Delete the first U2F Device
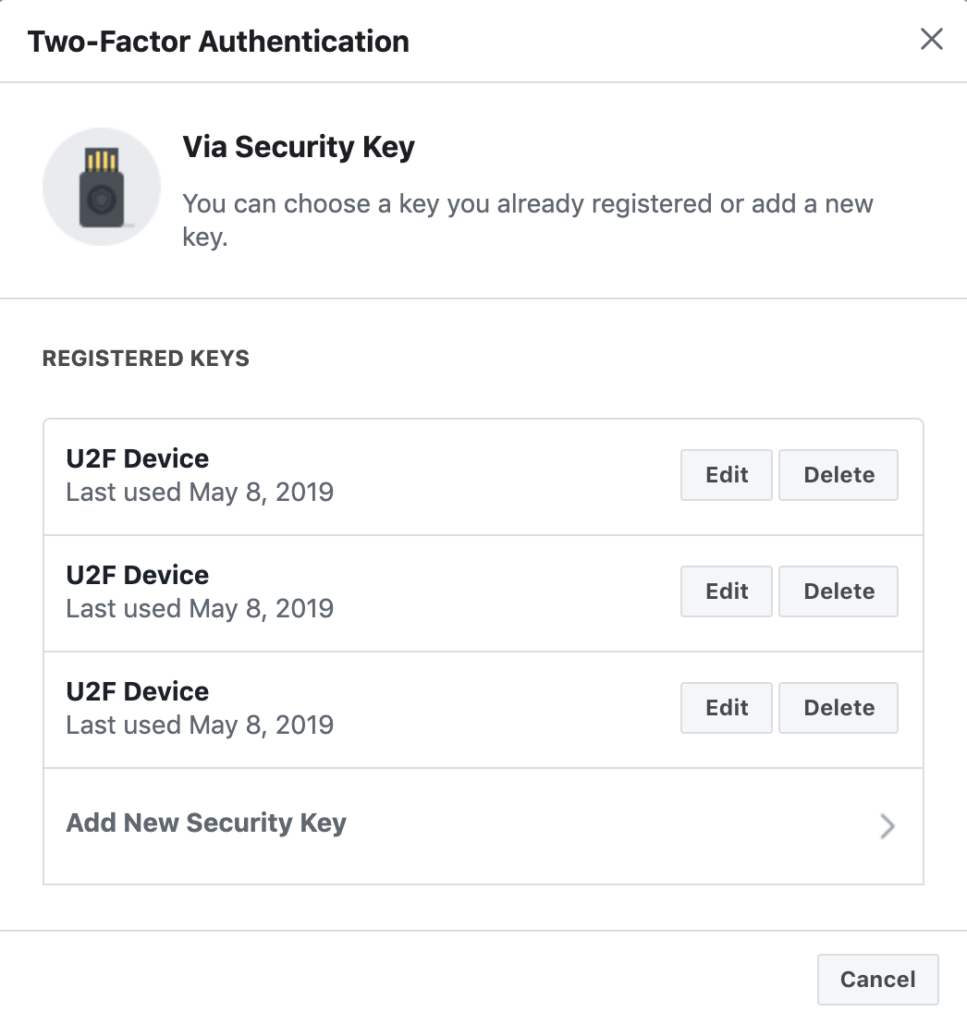Image resolution: width=967 pixels, height=1024 pixels. (x=838, y=475)
